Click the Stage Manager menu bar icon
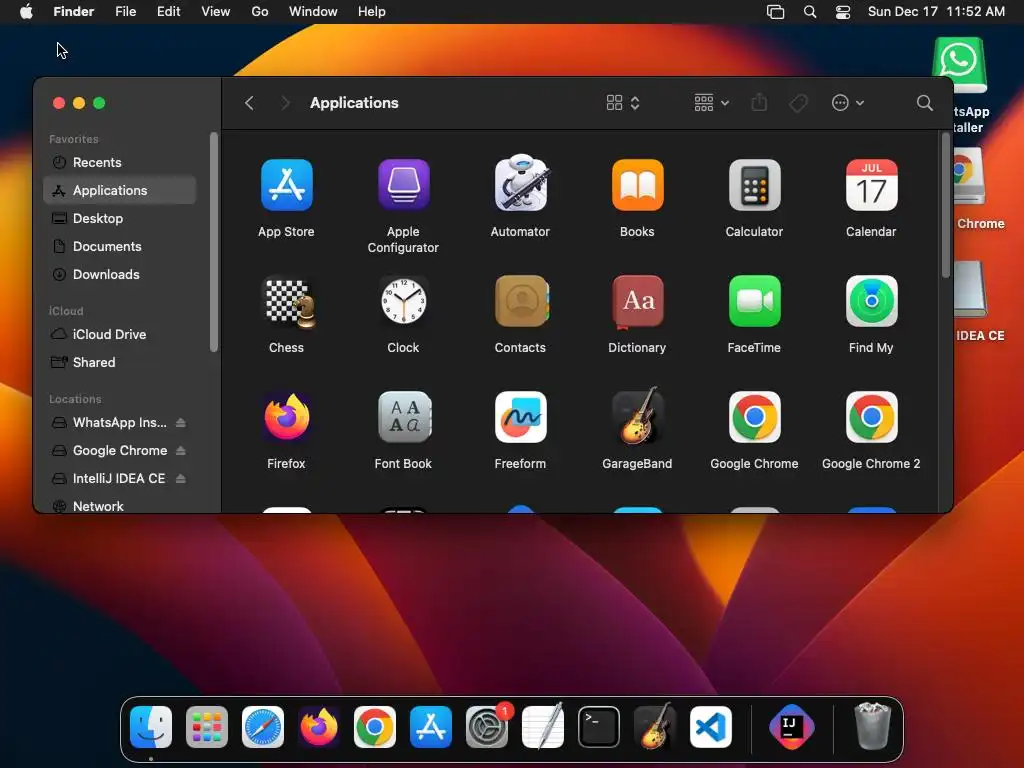 pos(775,12)
